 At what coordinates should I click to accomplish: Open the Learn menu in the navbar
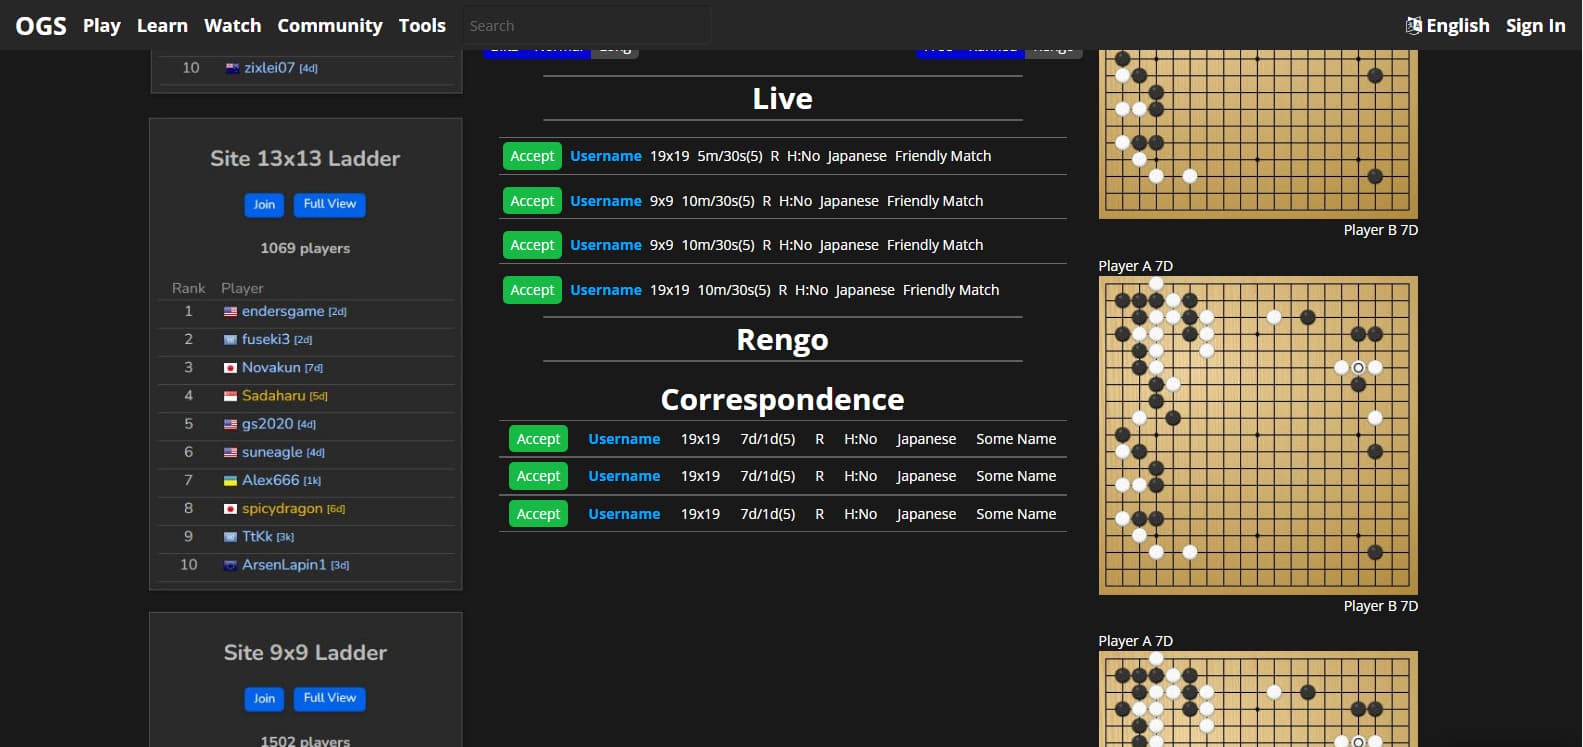pos(162,26)
